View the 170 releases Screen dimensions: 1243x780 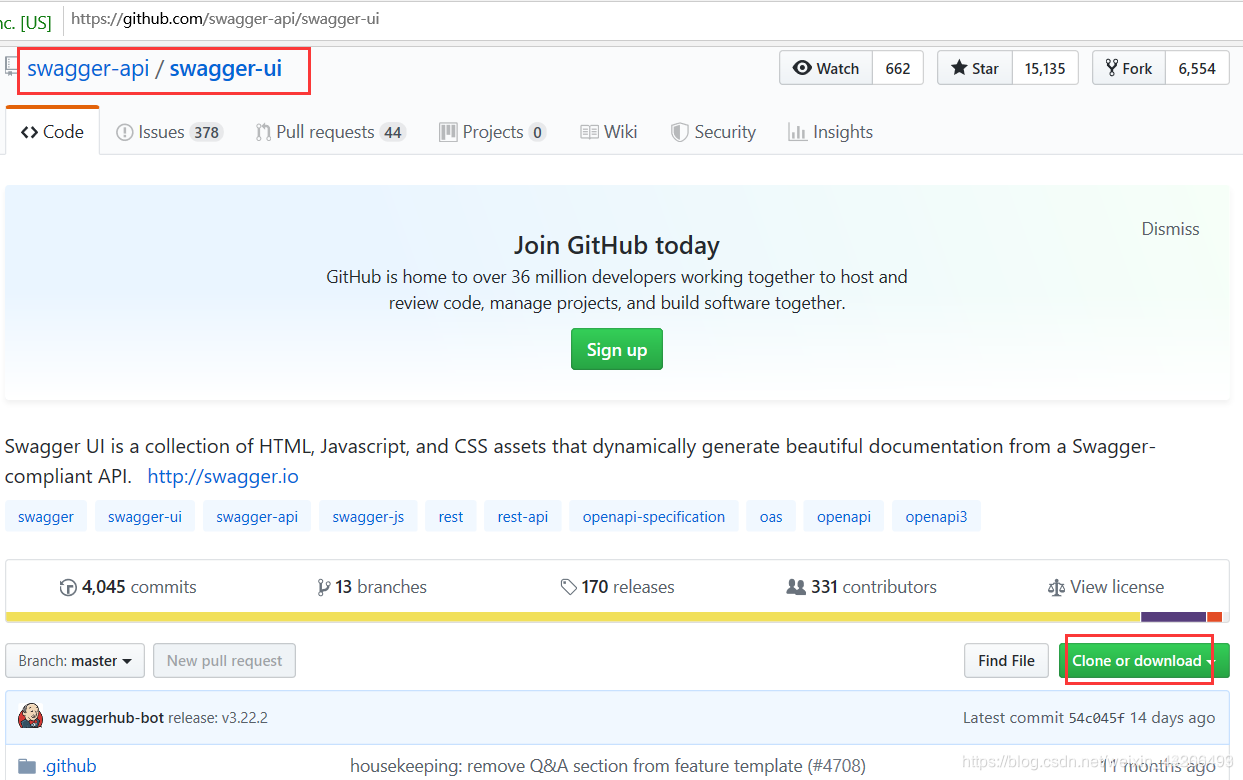tap(617, 587)
